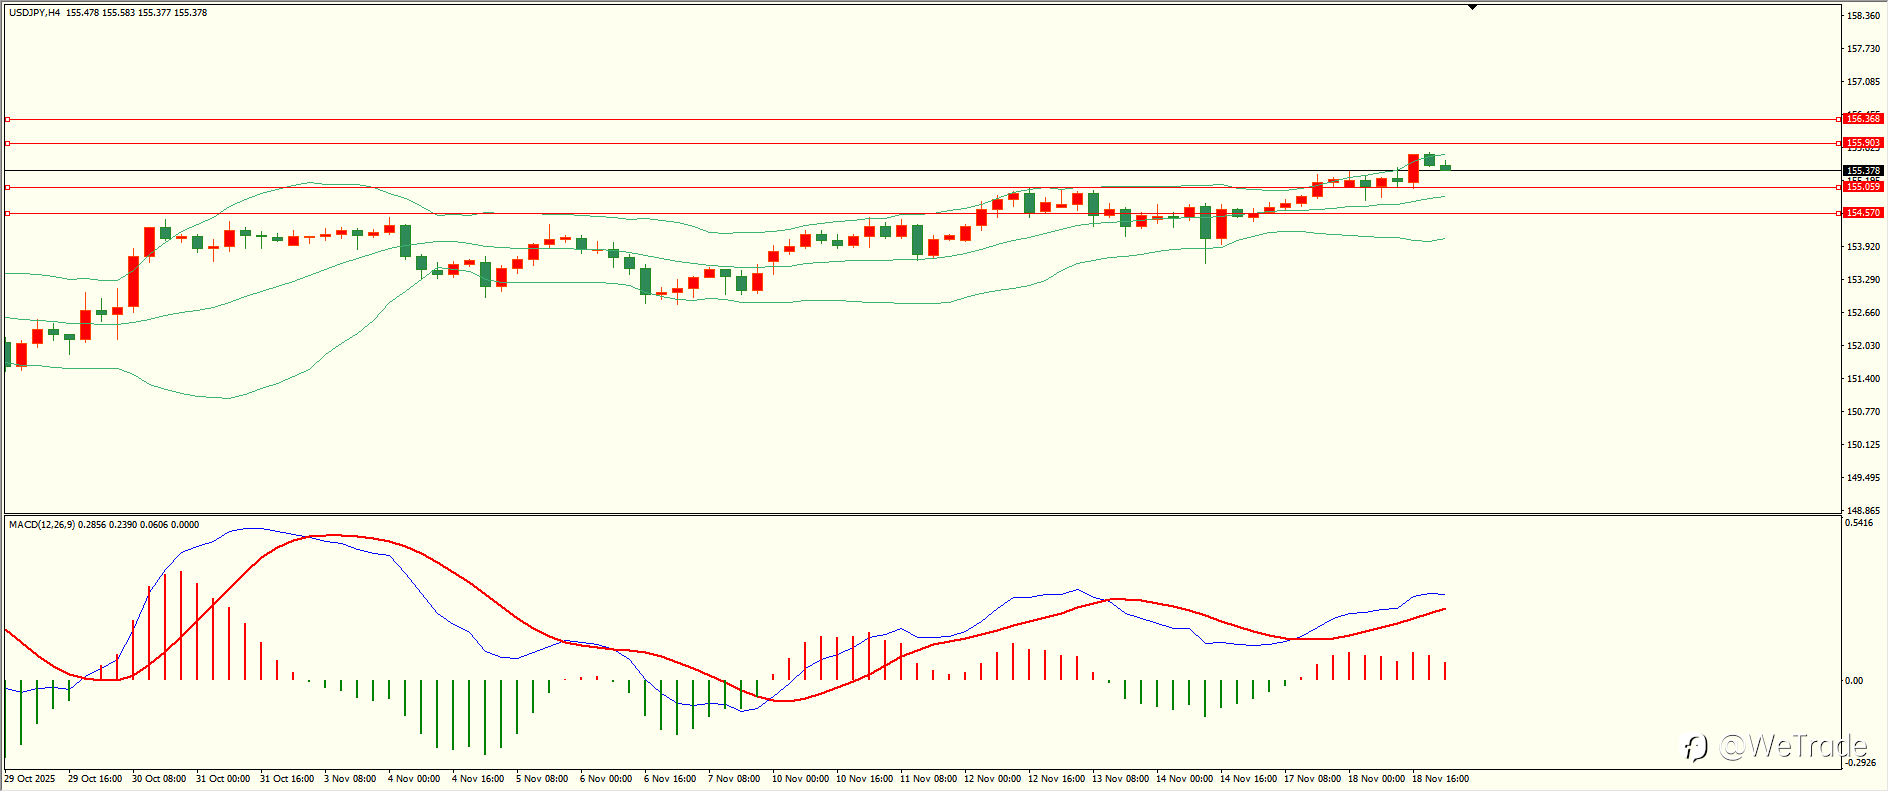The image size is (1889, 792).
Task: Click the 150.125 price axis label
Action: coord(1863,445)
